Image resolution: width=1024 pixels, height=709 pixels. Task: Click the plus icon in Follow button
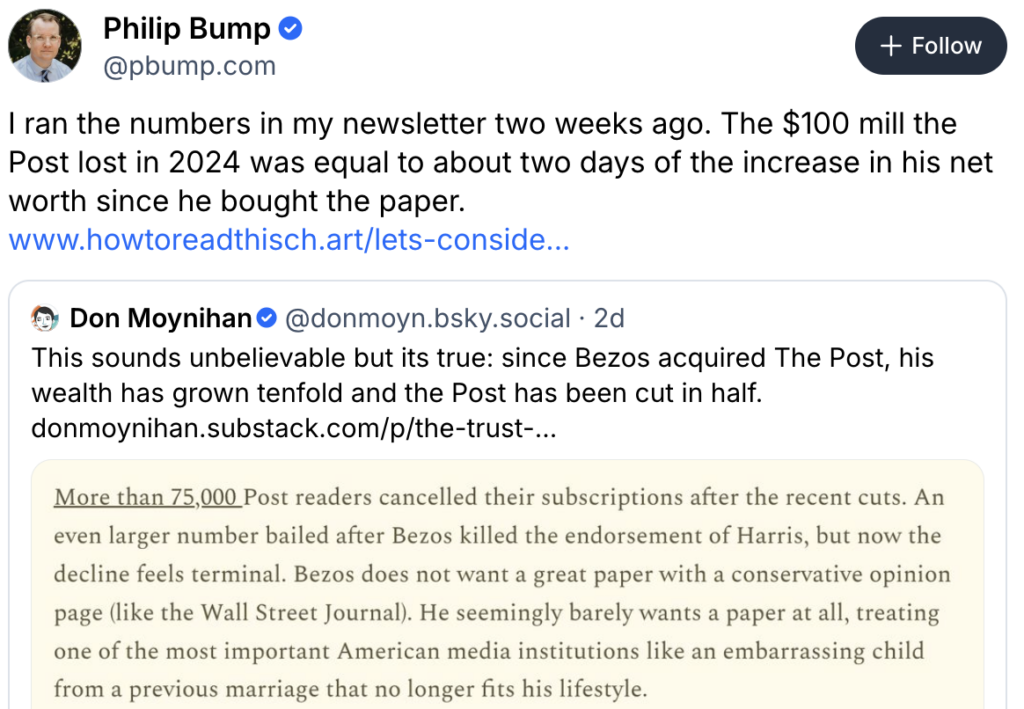(891, 46)
